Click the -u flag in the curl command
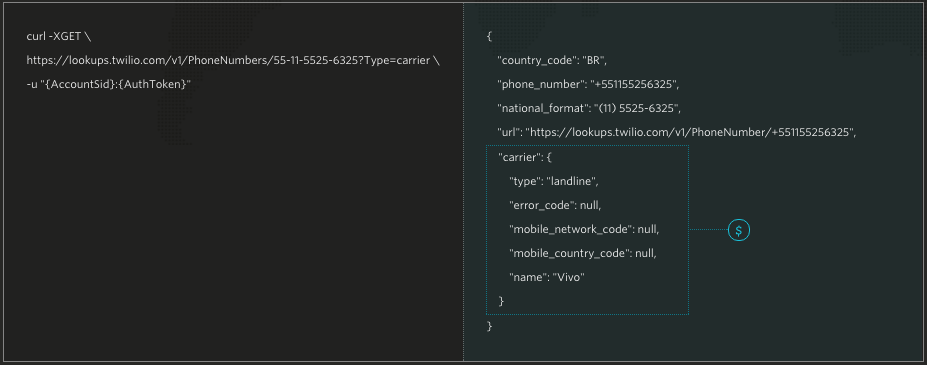927x365 pixels. [32, 85]
